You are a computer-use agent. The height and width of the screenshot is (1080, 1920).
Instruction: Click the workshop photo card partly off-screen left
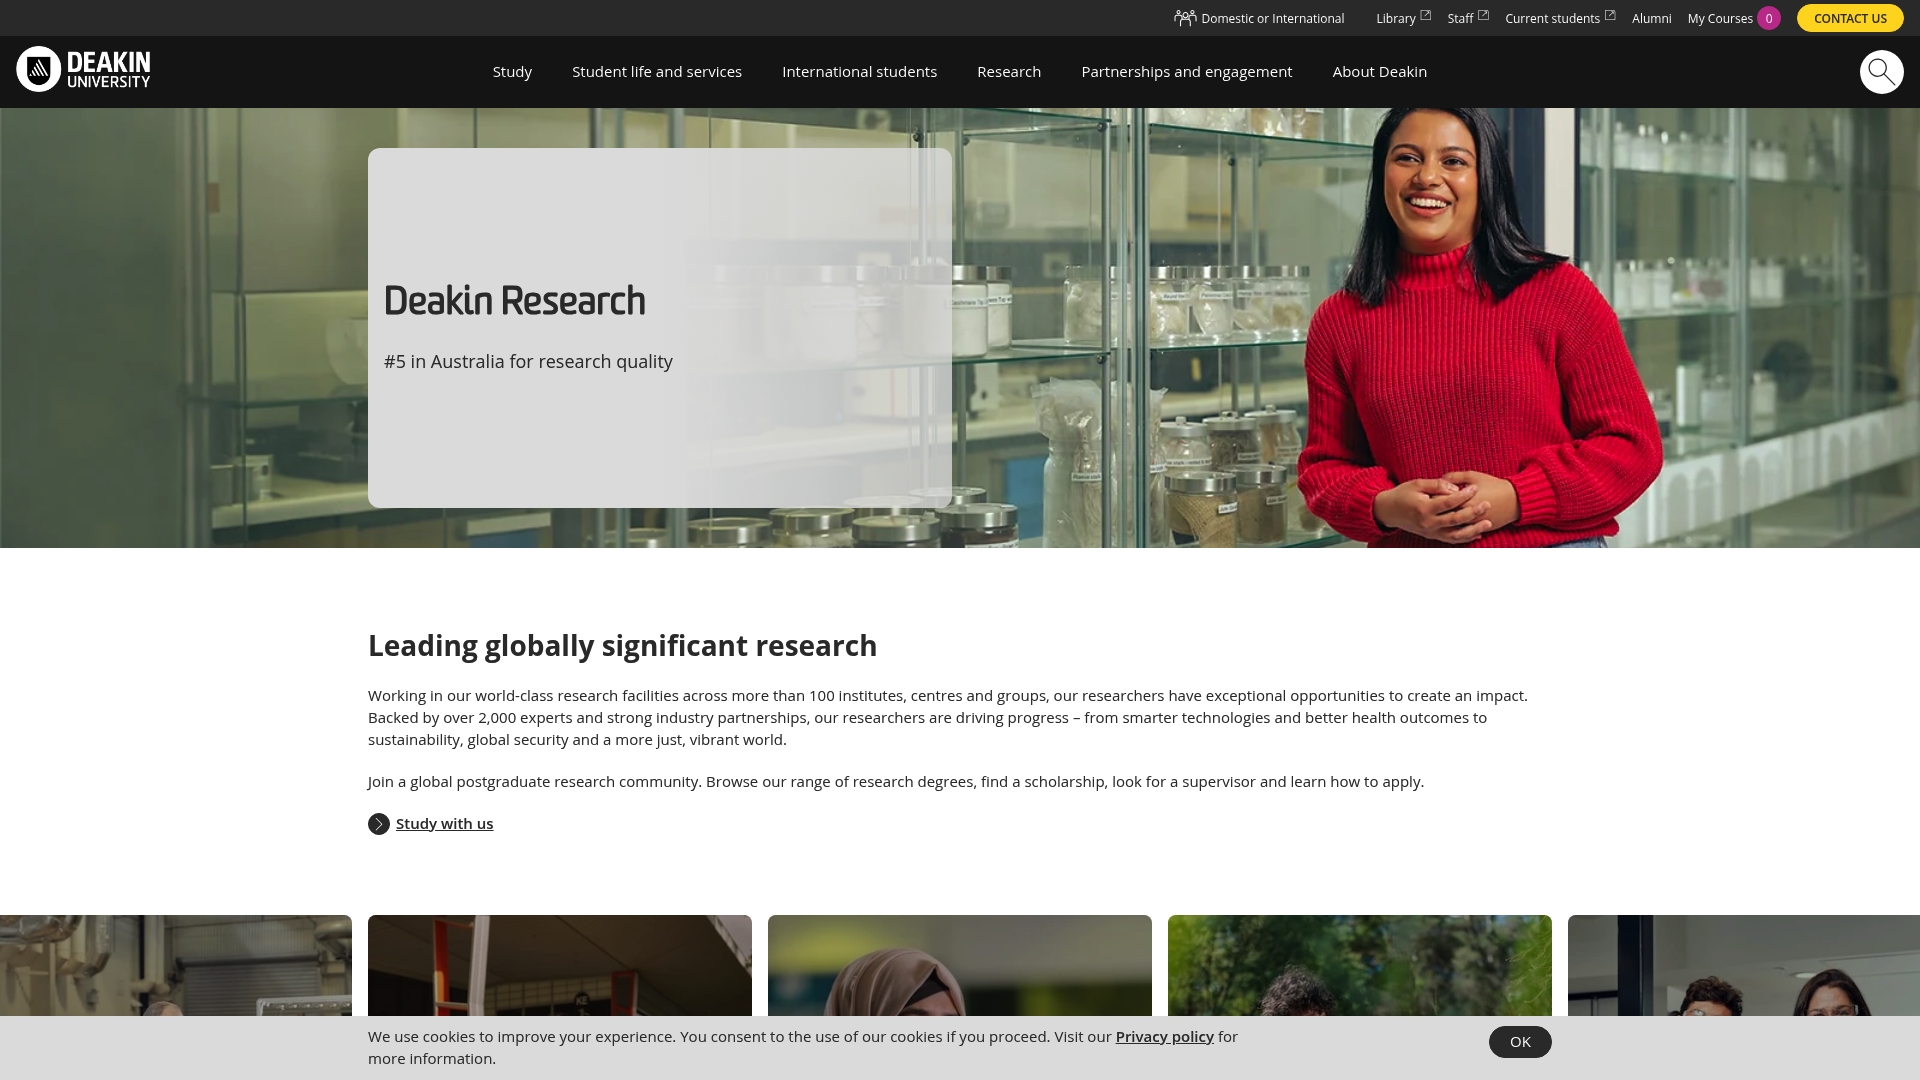(x=176, y=966)
